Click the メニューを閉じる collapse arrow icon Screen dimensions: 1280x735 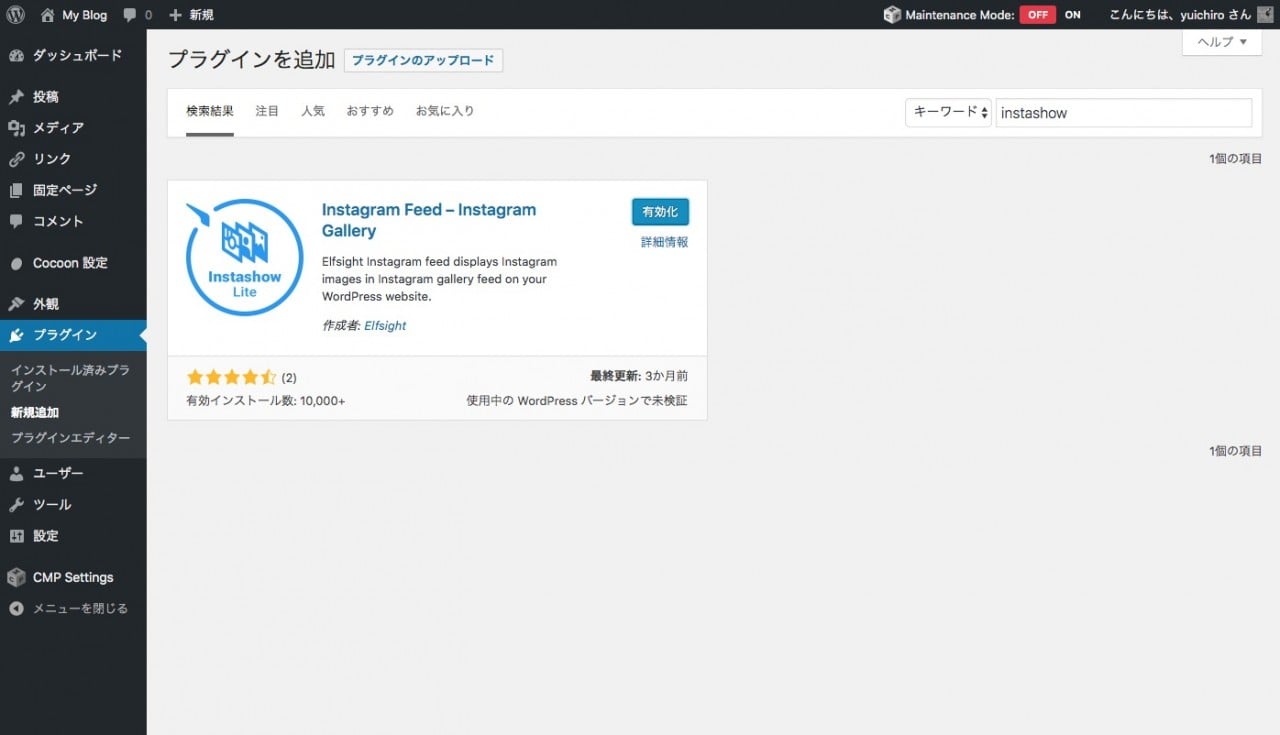click(x=16, y=608)
